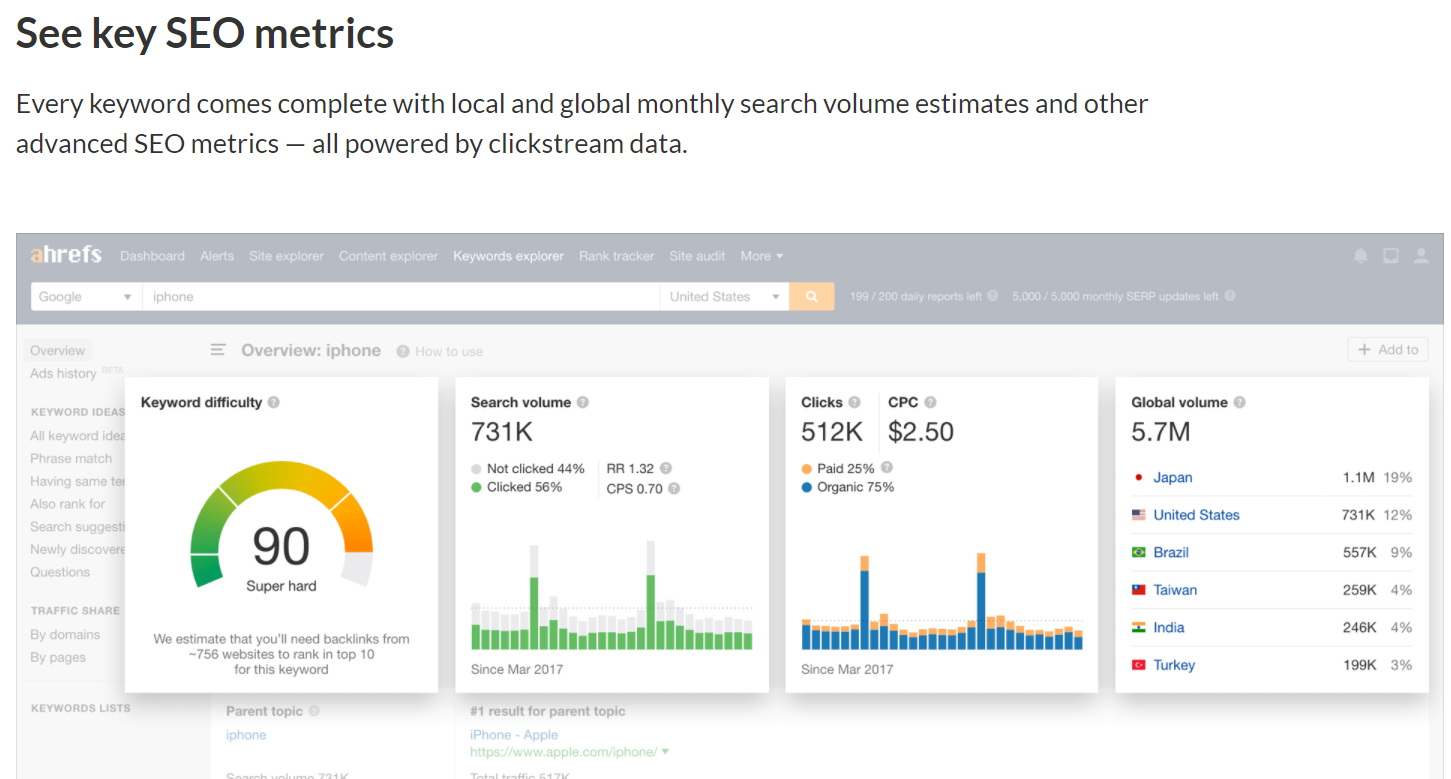Select Overview in the sidebar

tap(57, 351)
